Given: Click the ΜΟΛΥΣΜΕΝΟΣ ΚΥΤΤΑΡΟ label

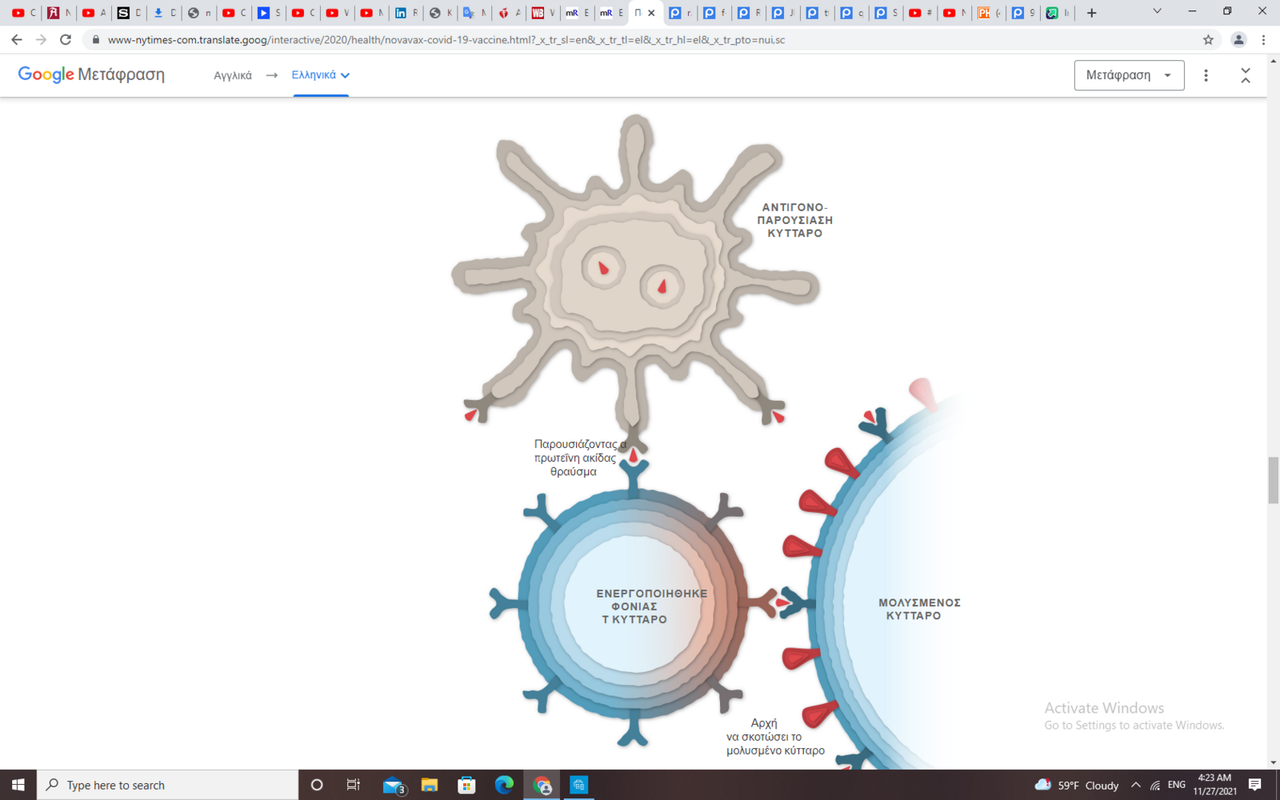Looking at the screenshot, I should coord(919,609).
